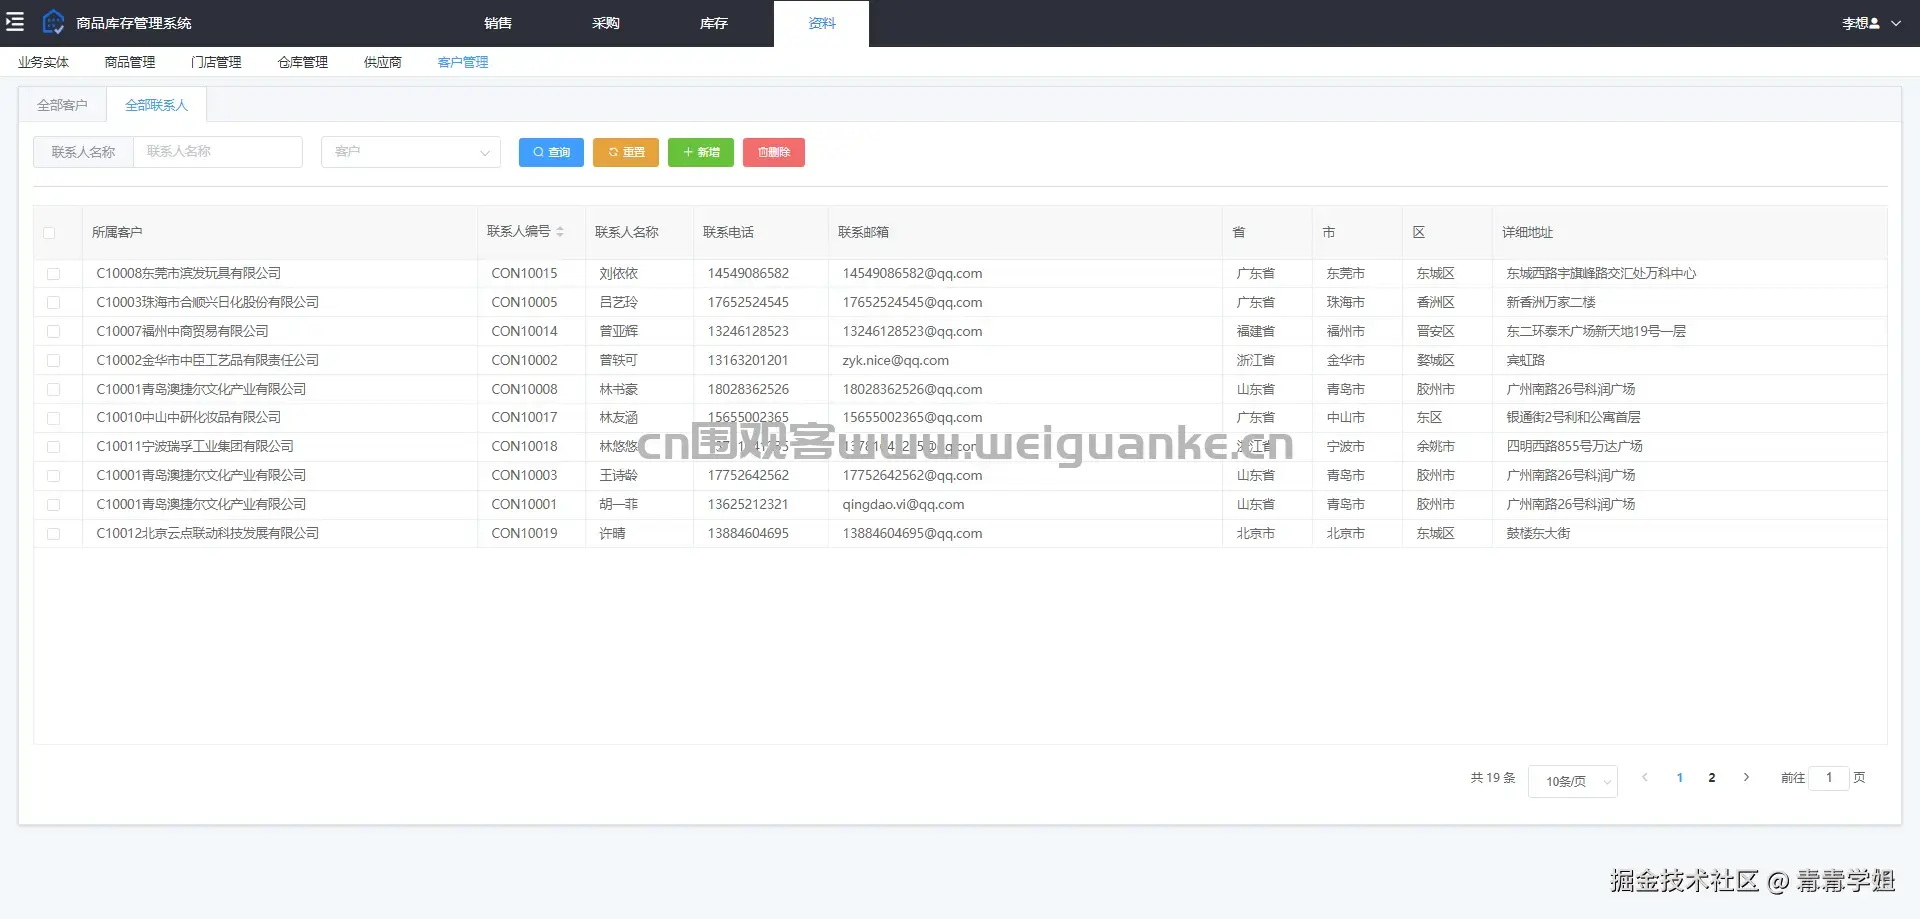Check the row for CON10014
The image size is (1920, 919).
tap(54, 332)
